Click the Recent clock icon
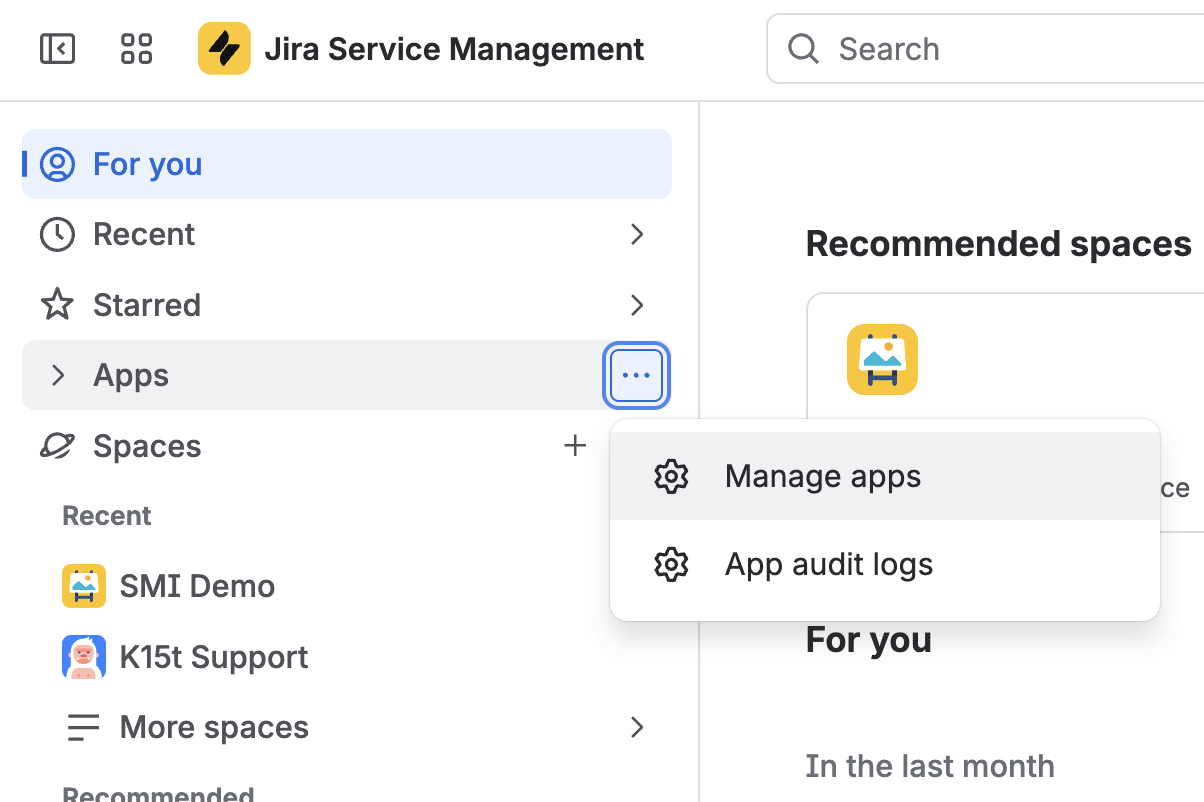The height and width of the screenshot is (802, 1204). [x=57, y=234]
